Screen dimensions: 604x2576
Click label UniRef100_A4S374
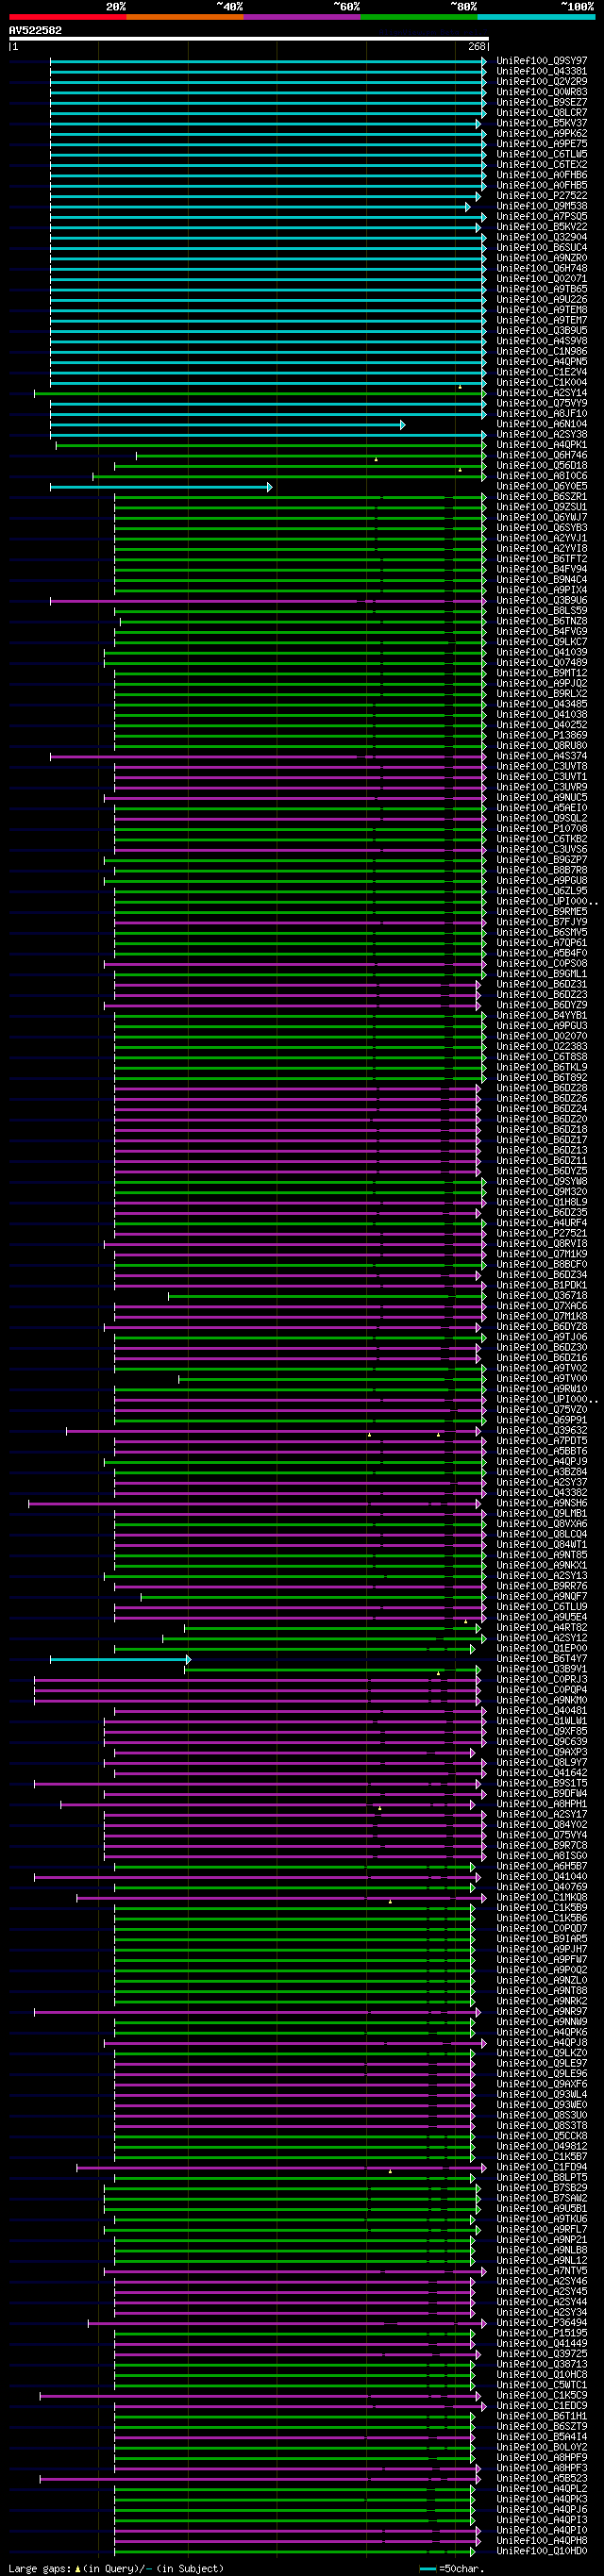(x=542, y=756)
